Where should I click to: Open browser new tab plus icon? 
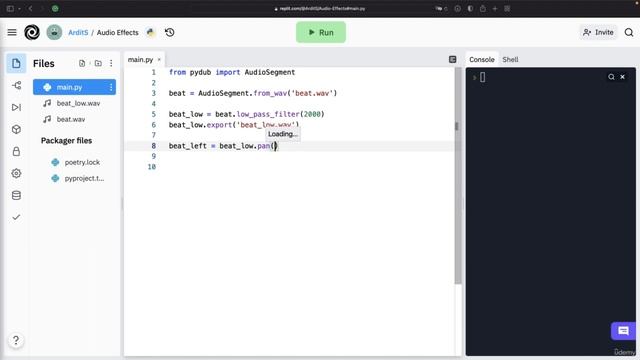495,8
